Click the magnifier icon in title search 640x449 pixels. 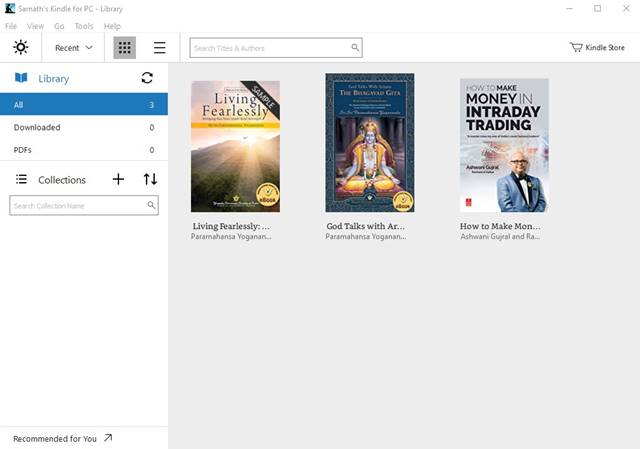(355, 48)
